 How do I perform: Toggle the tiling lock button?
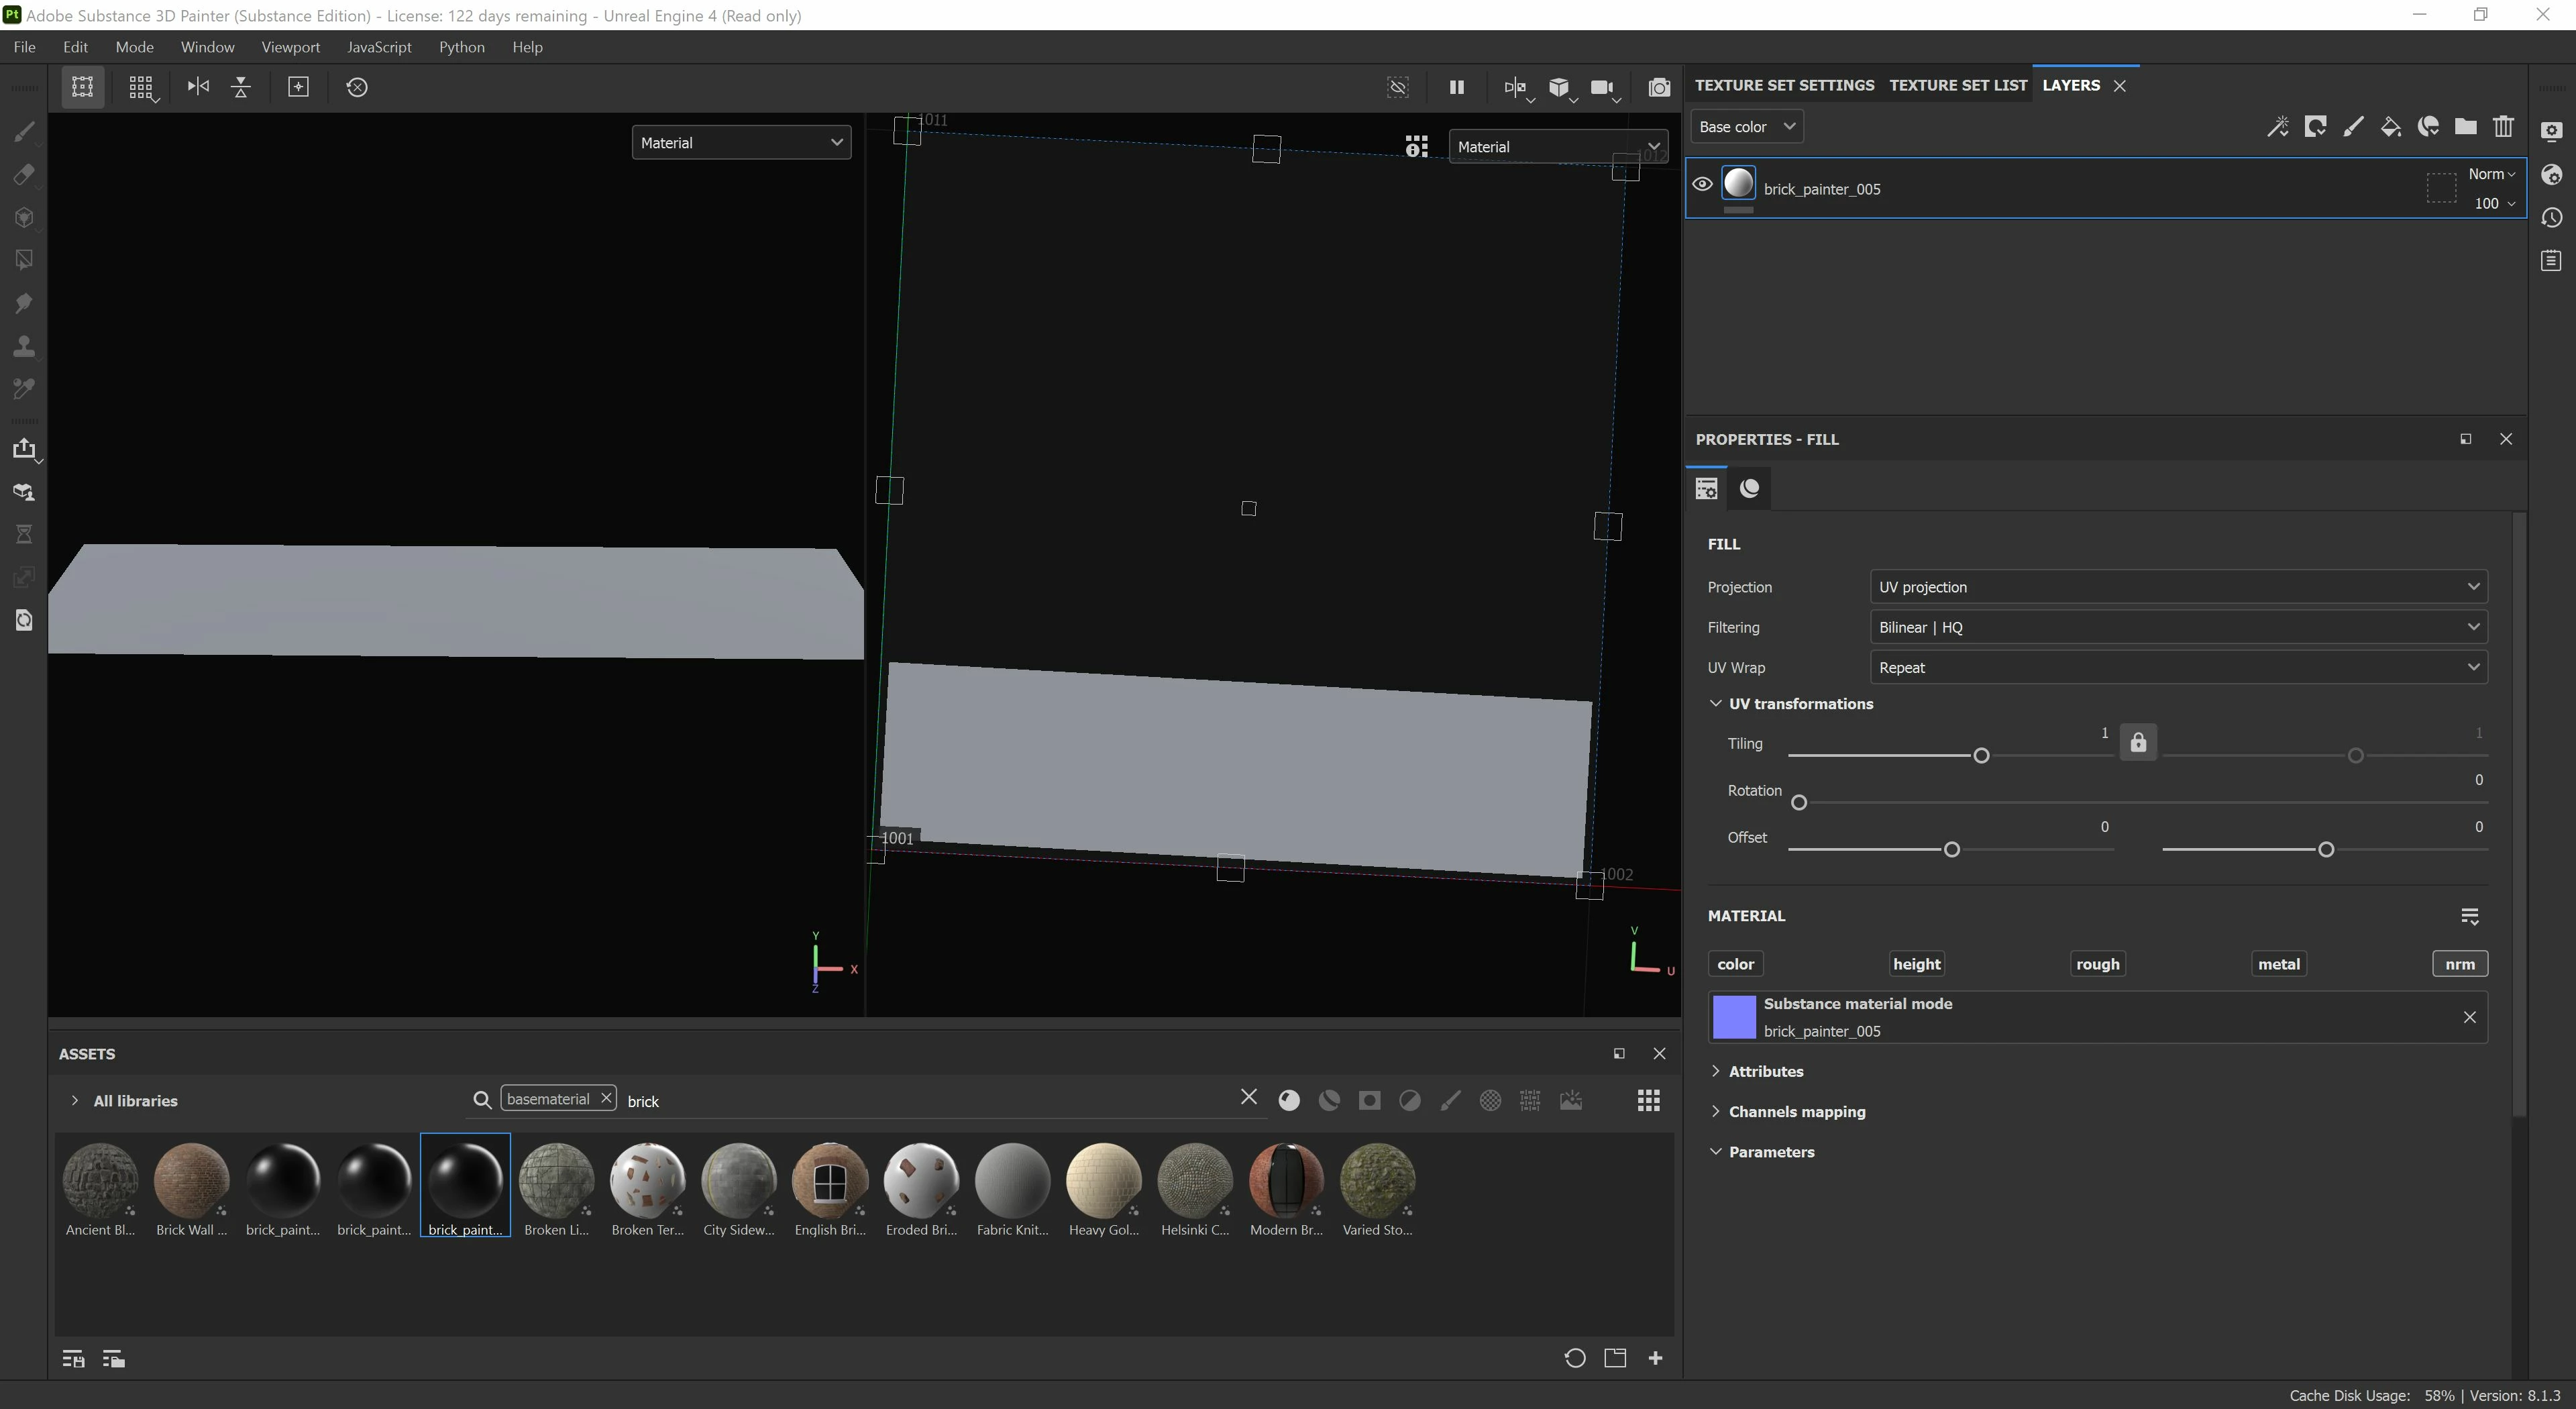point(2138,742)
